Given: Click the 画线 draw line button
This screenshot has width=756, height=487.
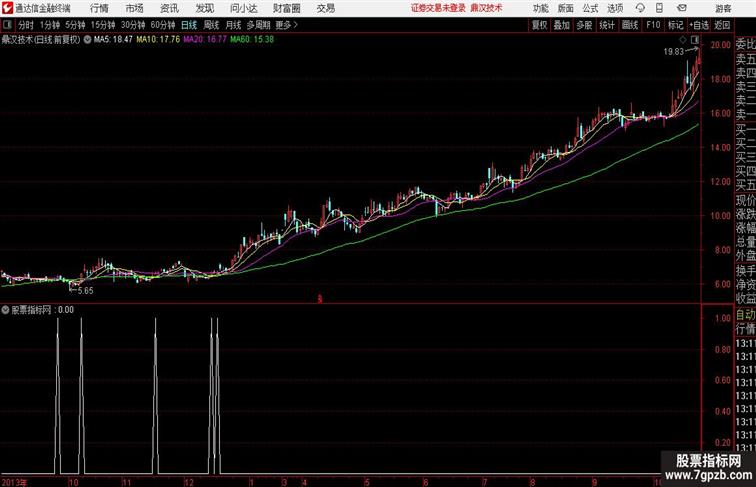Looking at the screenshot, I should [x=630, y=25].
